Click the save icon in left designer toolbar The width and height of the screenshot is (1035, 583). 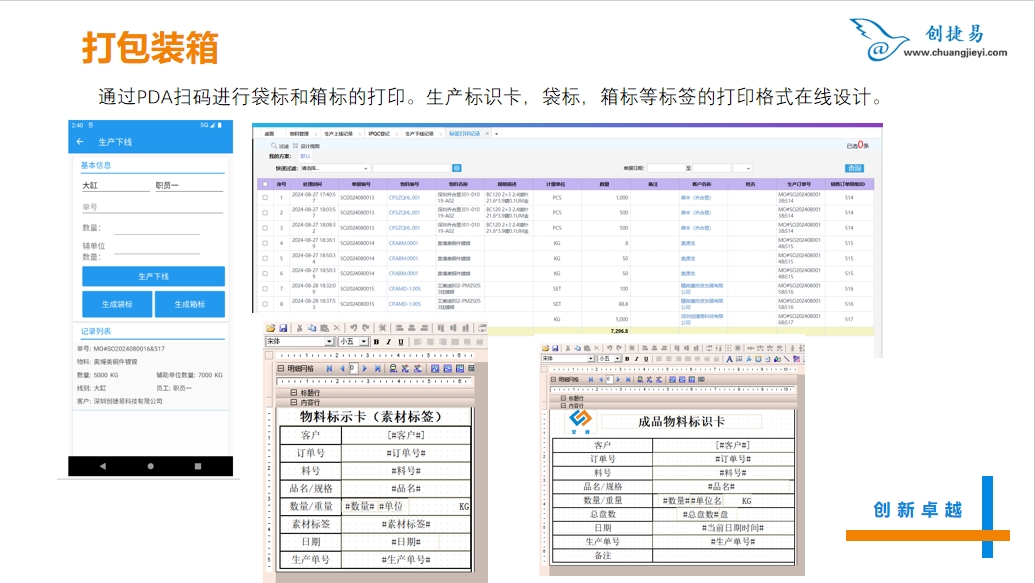[x=284, y=328]
